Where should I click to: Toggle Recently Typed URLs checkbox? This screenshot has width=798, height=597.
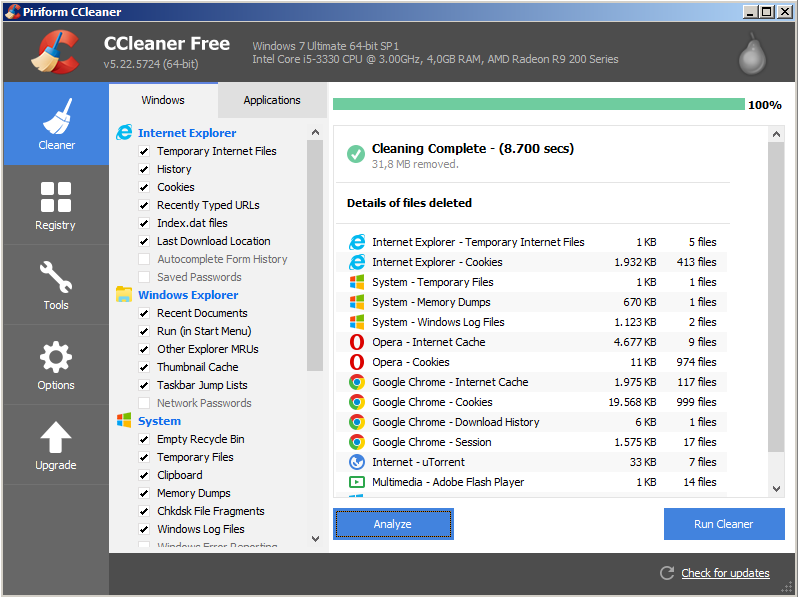click(144, 205)
